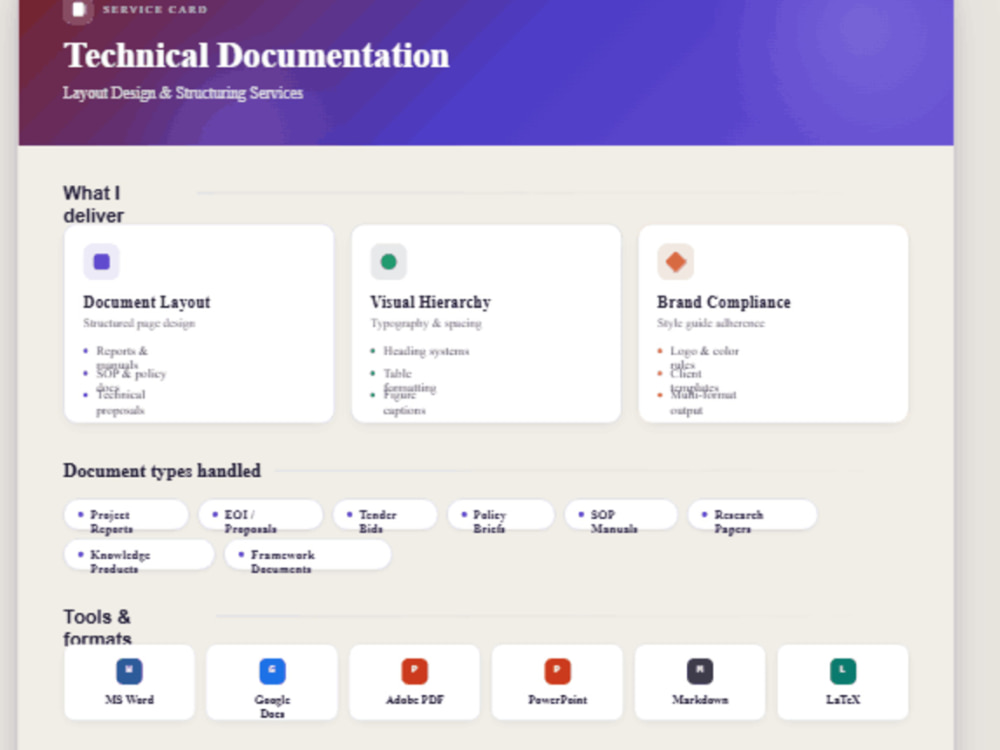Click the Service Card badge icon

[x=78, y=10]
